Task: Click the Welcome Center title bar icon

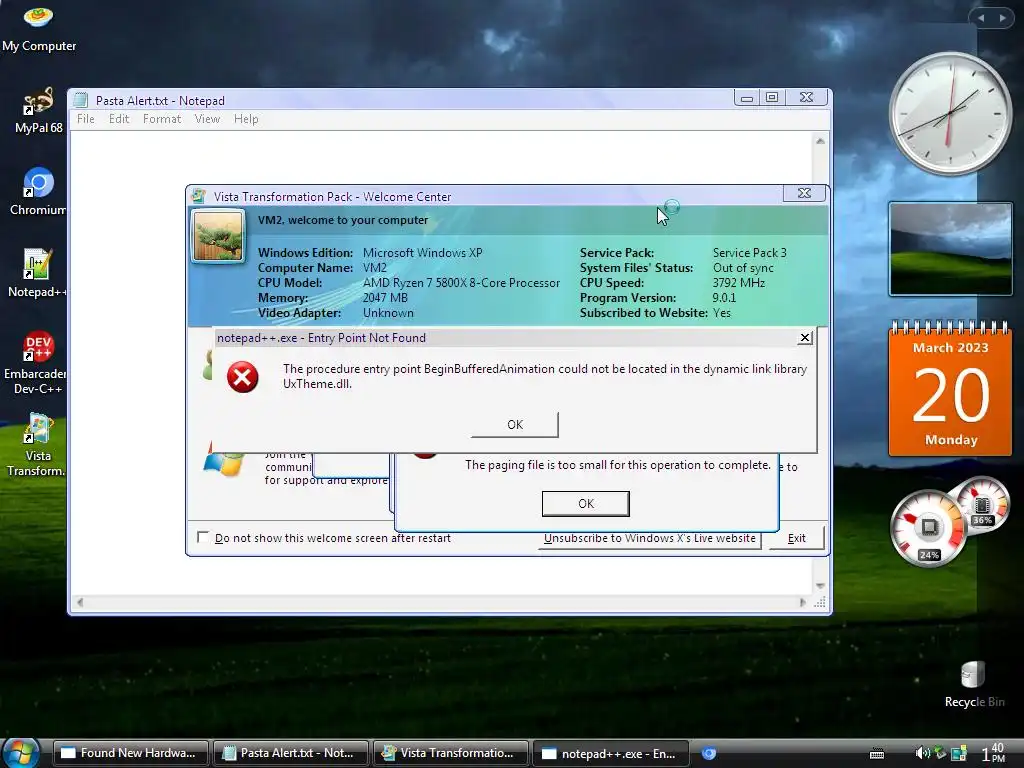Action: (199, 196)
